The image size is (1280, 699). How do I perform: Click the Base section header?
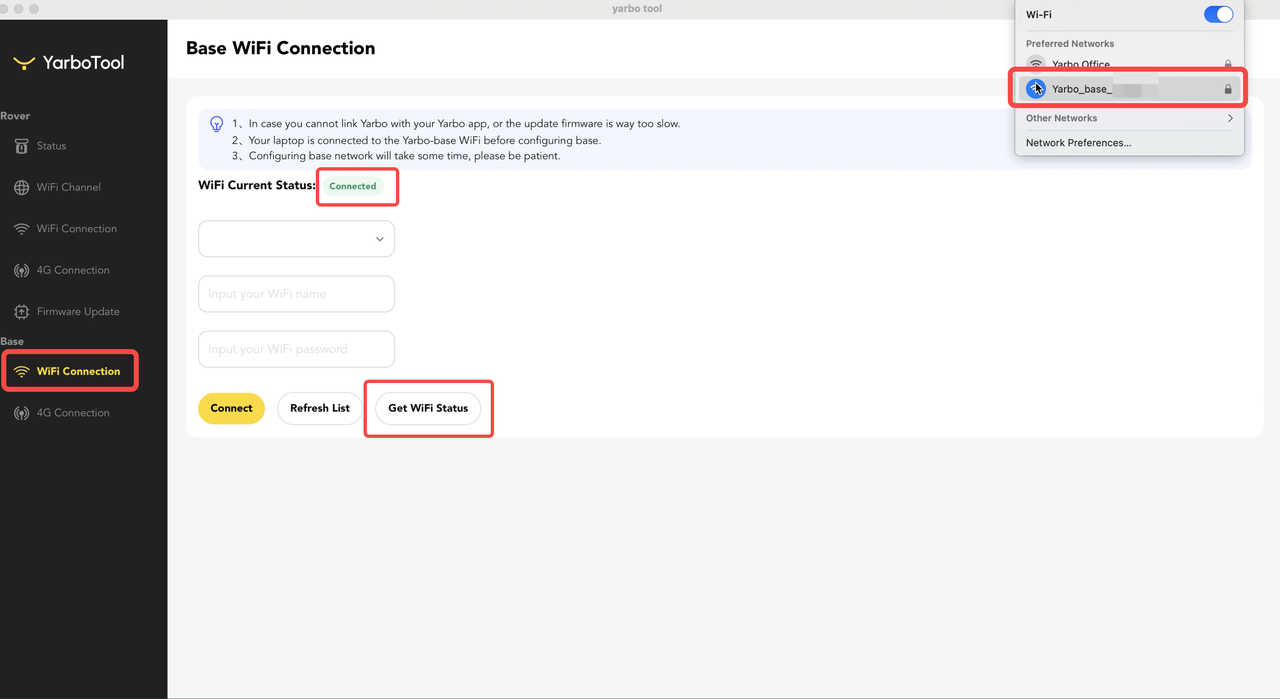point(12,341)
